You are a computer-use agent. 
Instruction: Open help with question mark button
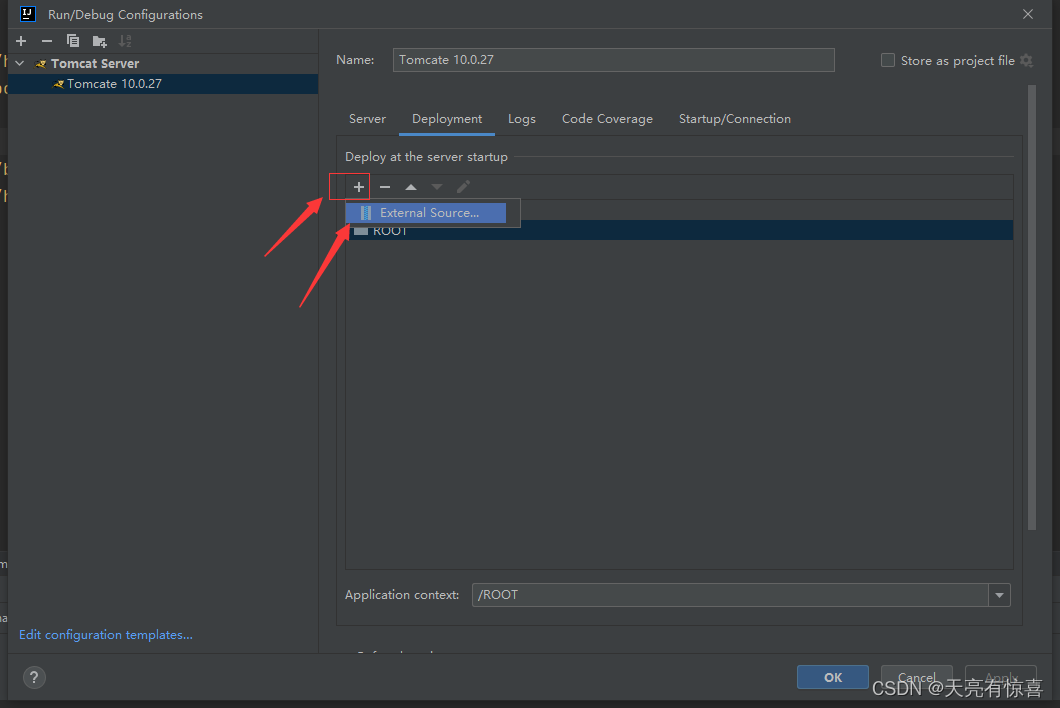point(34,678)
